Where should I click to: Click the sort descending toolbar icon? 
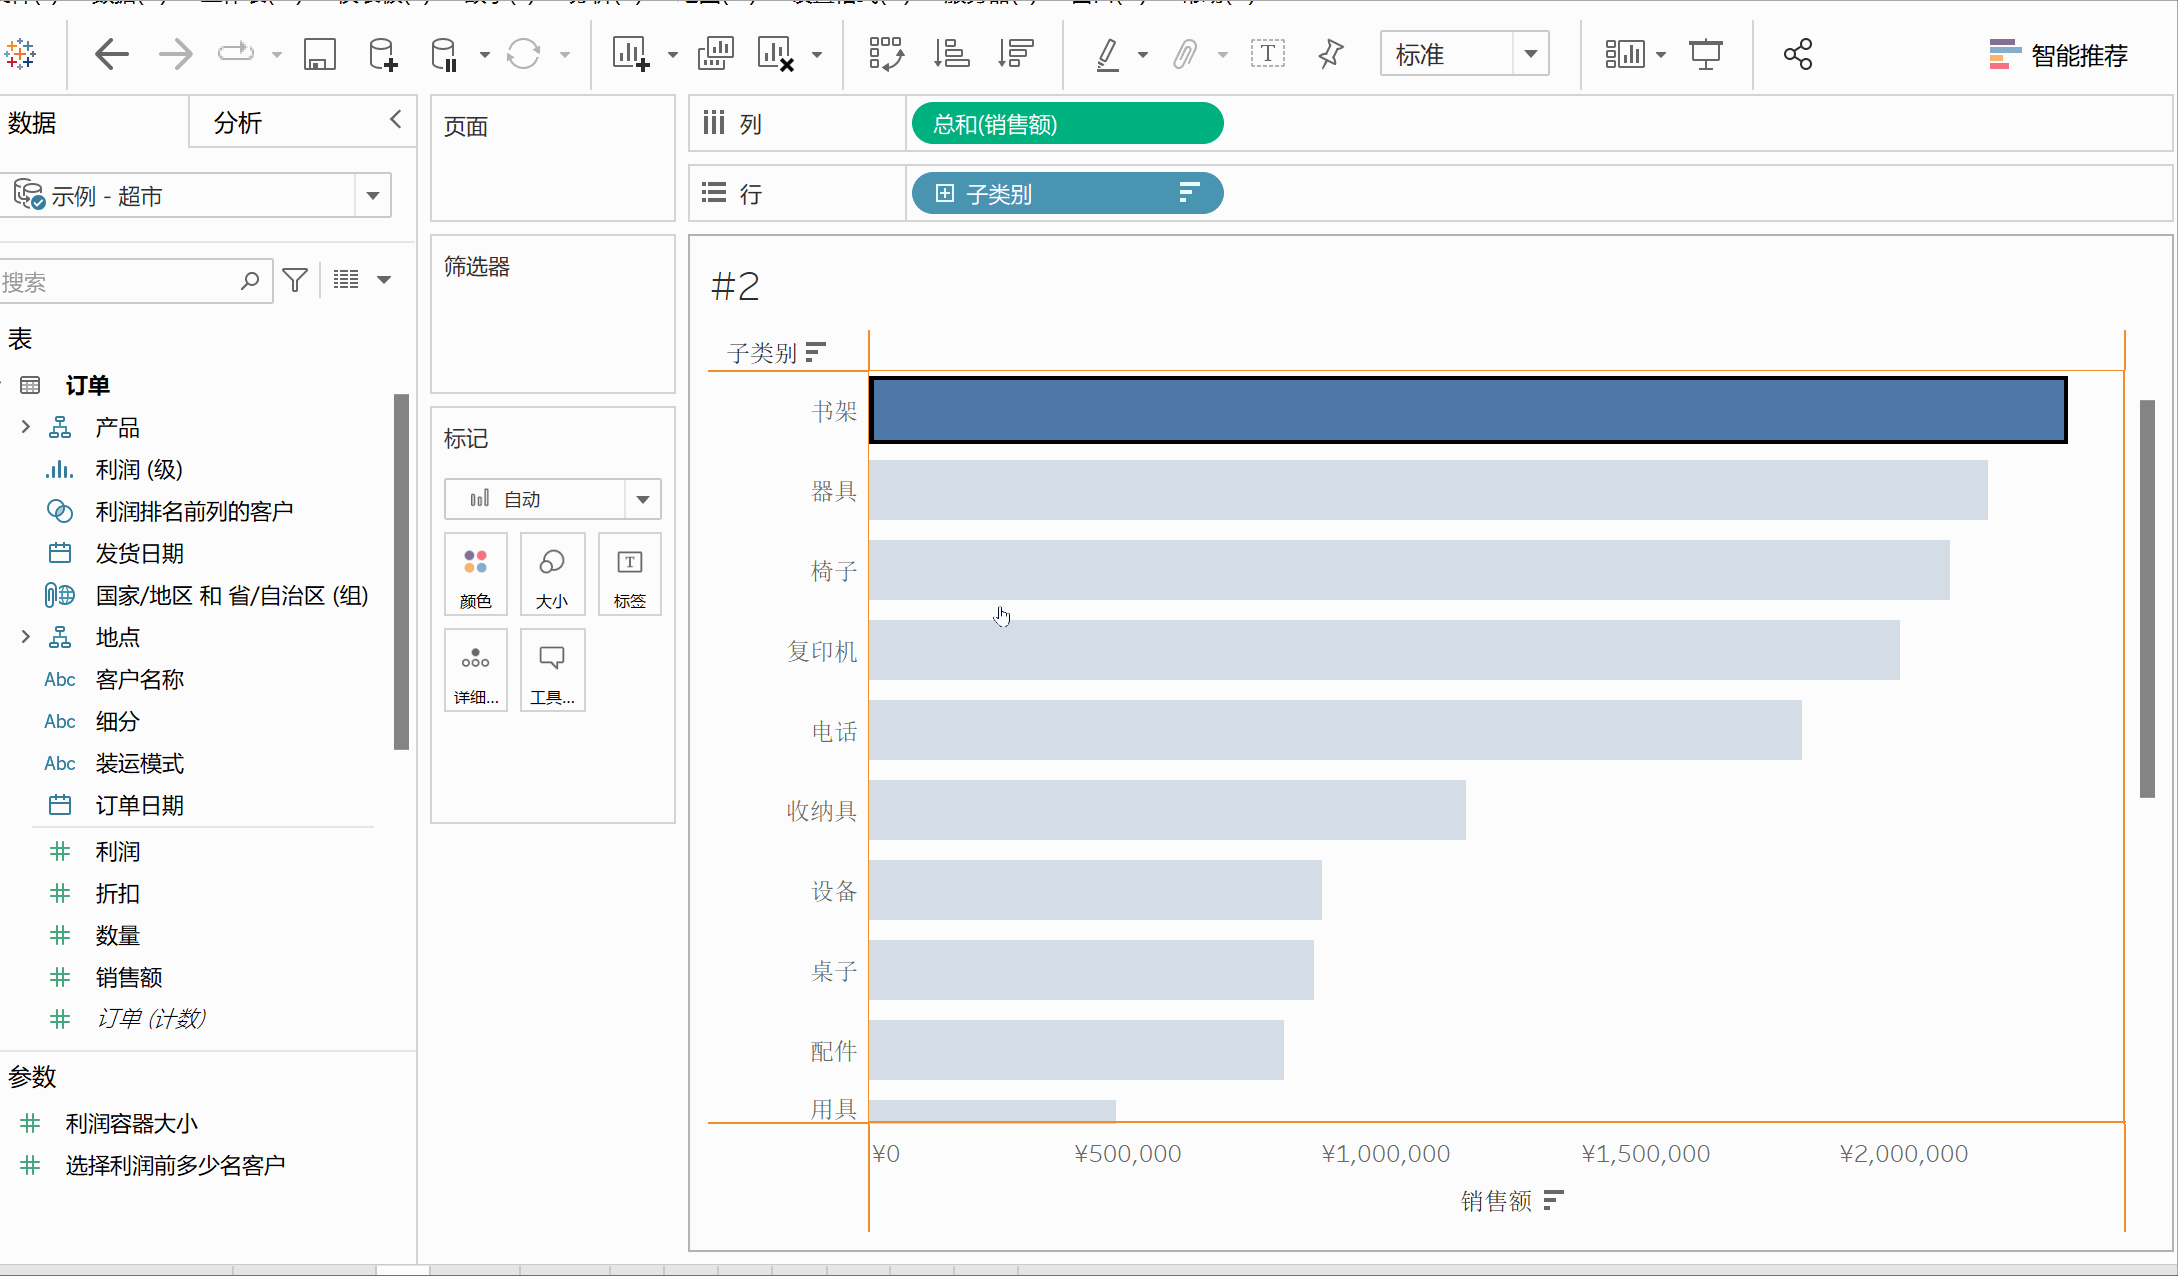pos(1015,54)
